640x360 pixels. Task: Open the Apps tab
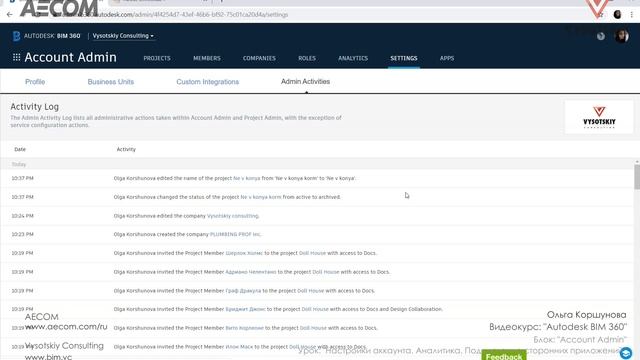pos(447,58)
